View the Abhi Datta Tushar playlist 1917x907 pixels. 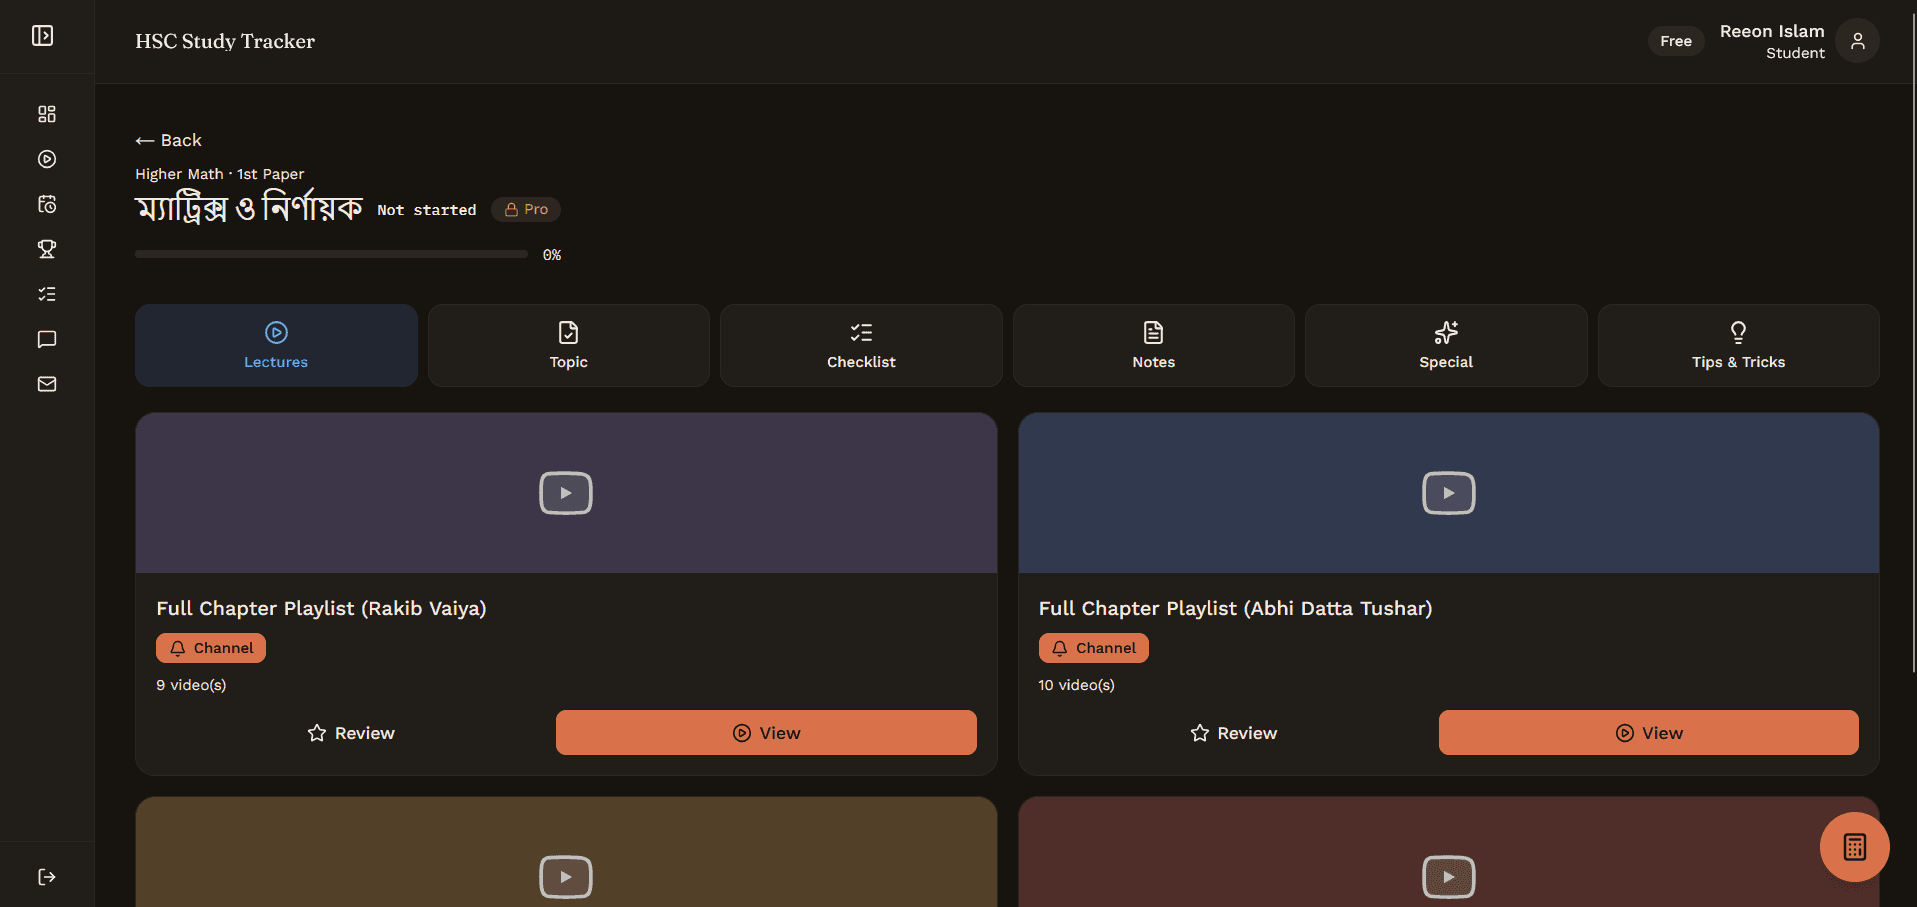coord(1648,733)
